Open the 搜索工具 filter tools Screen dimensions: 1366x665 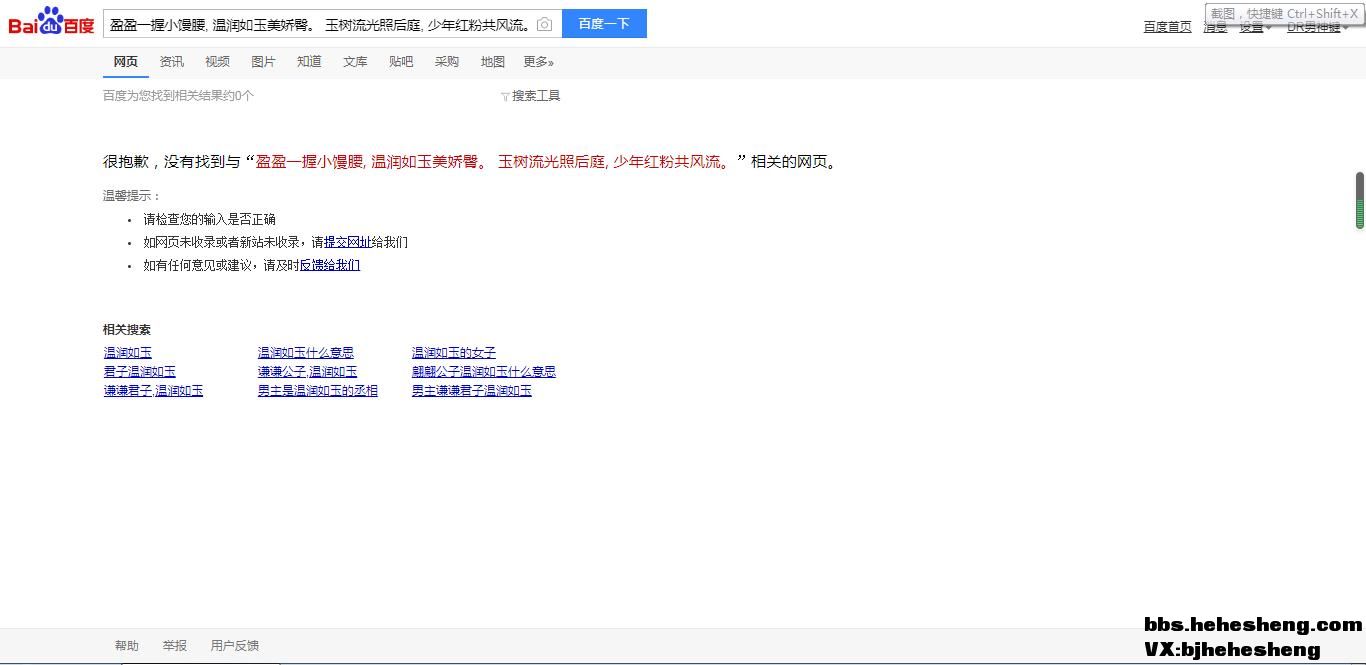pos(531,96)
